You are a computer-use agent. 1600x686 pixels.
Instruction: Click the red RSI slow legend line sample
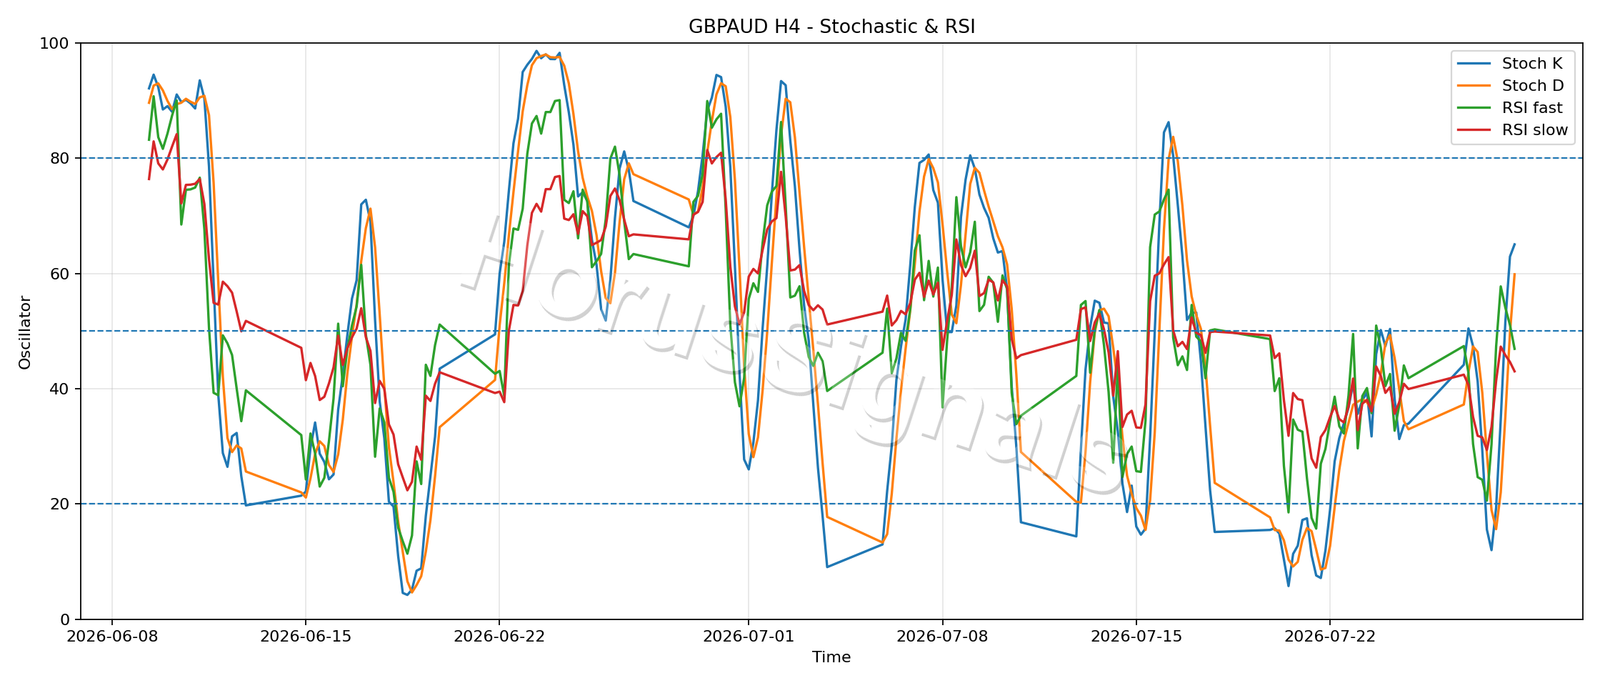point(1476,131)
